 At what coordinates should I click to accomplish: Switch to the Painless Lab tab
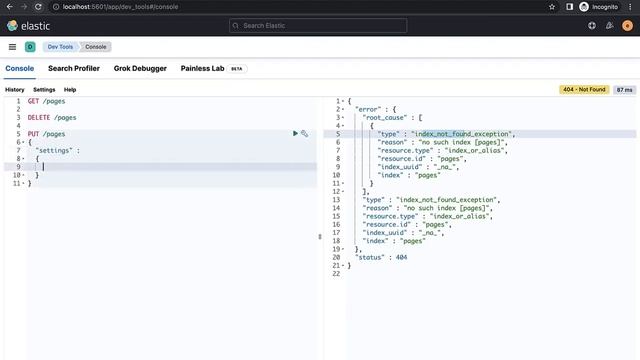[202, 69]
